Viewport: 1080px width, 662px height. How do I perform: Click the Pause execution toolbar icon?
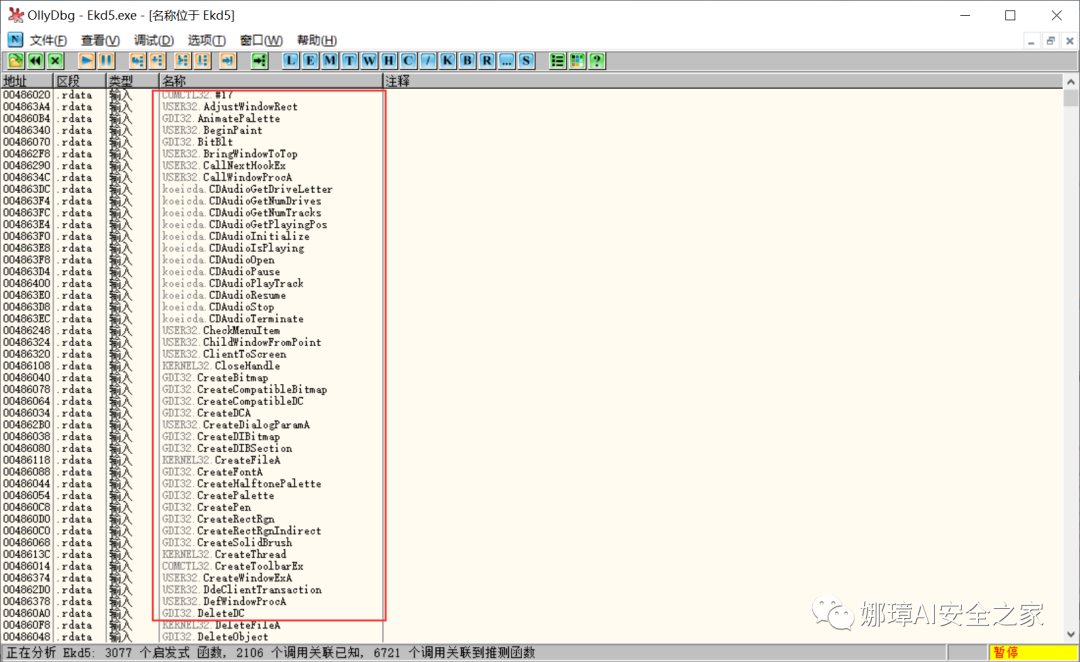pyautogui.click(x=106, y=61)
